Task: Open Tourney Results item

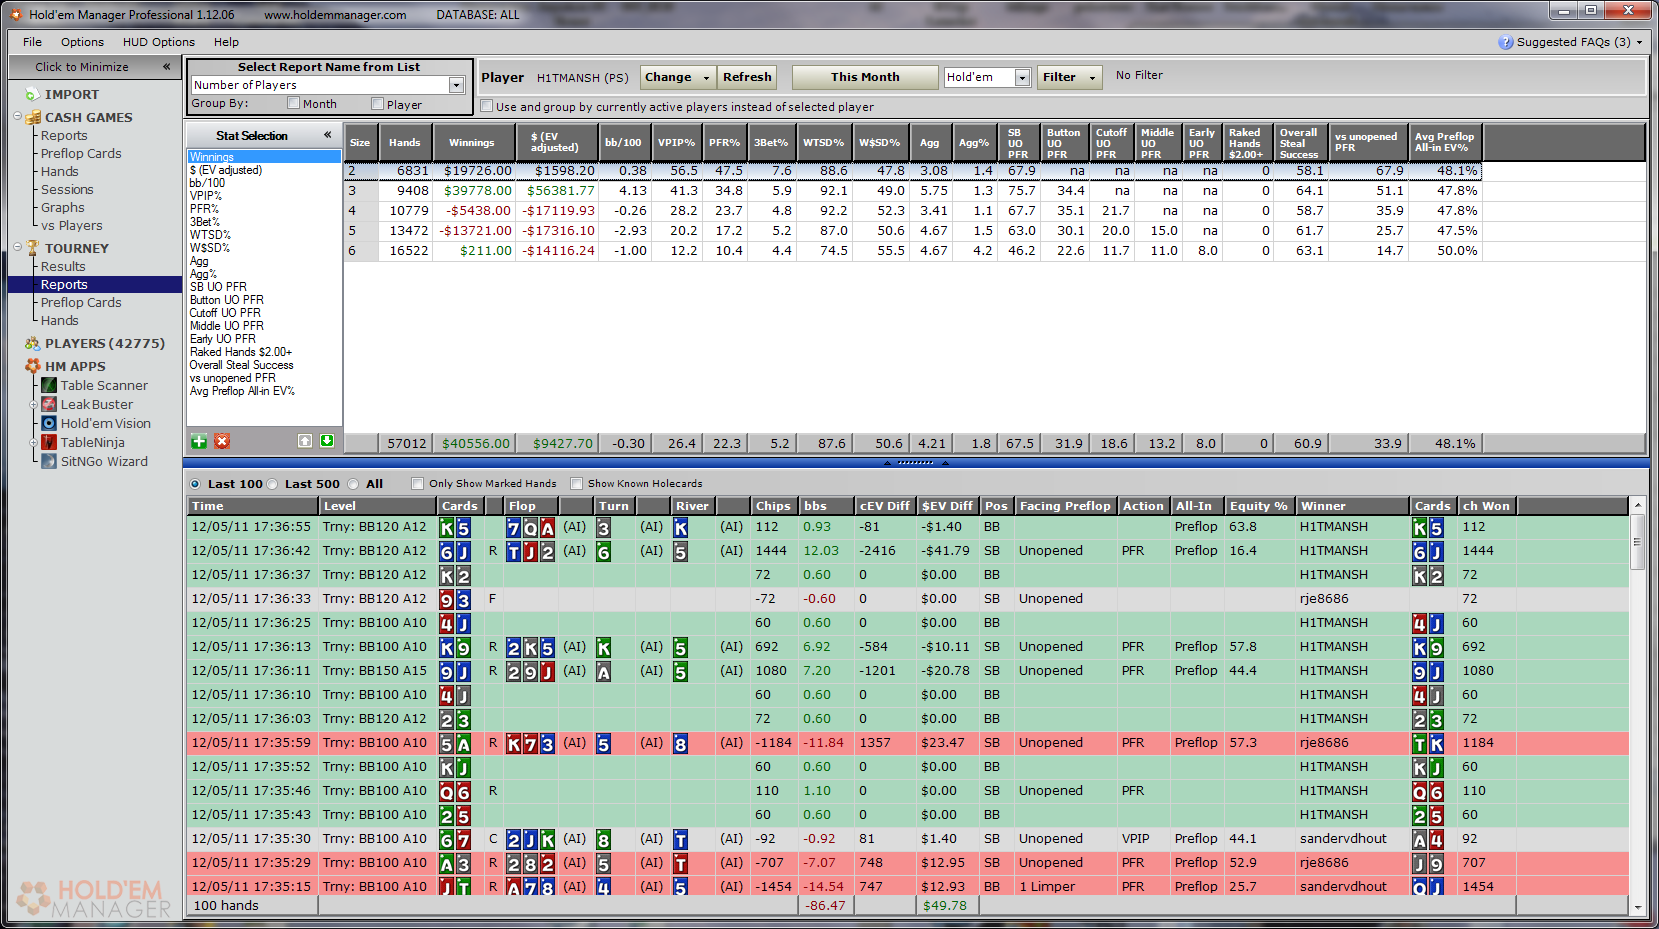Action: (63, 266)
